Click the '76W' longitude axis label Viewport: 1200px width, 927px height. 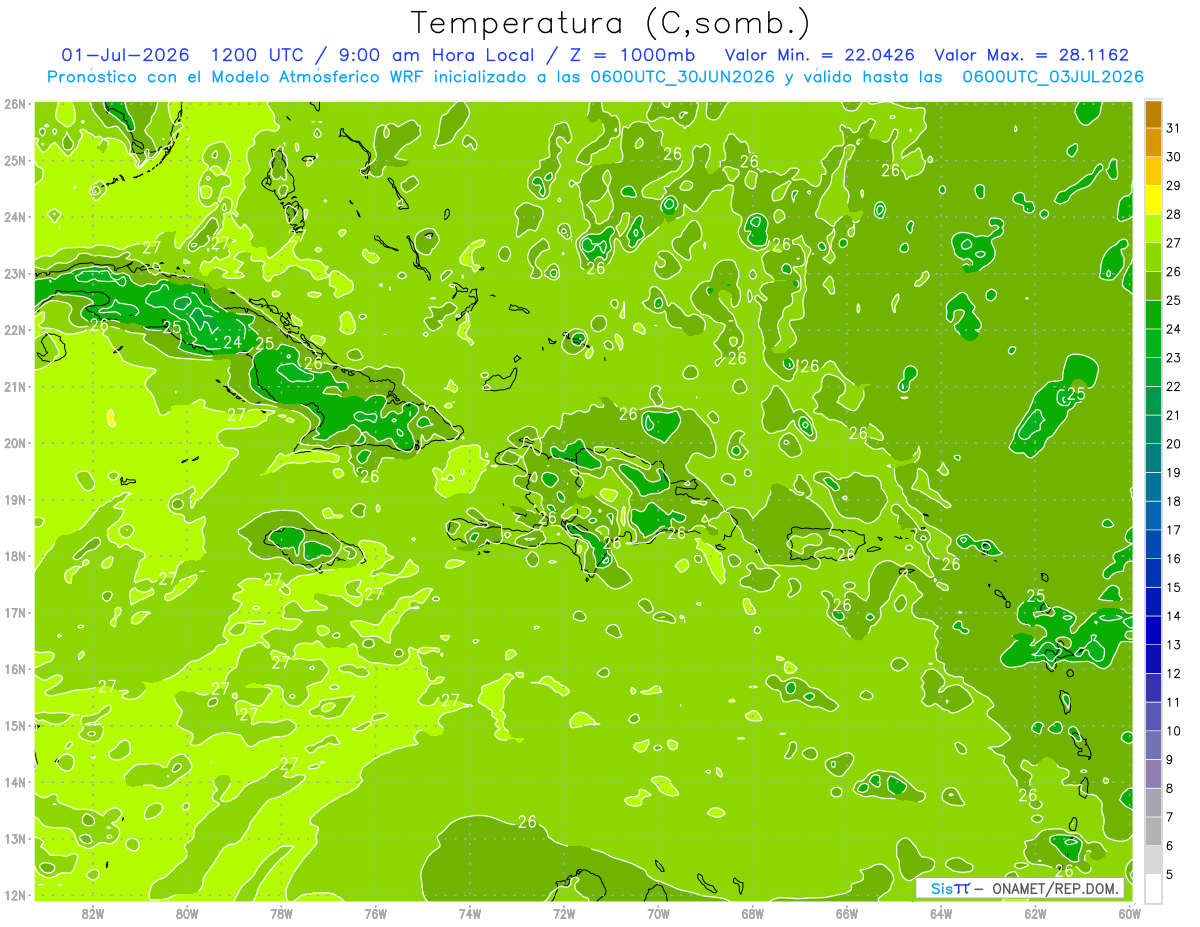tap(376, 913)
